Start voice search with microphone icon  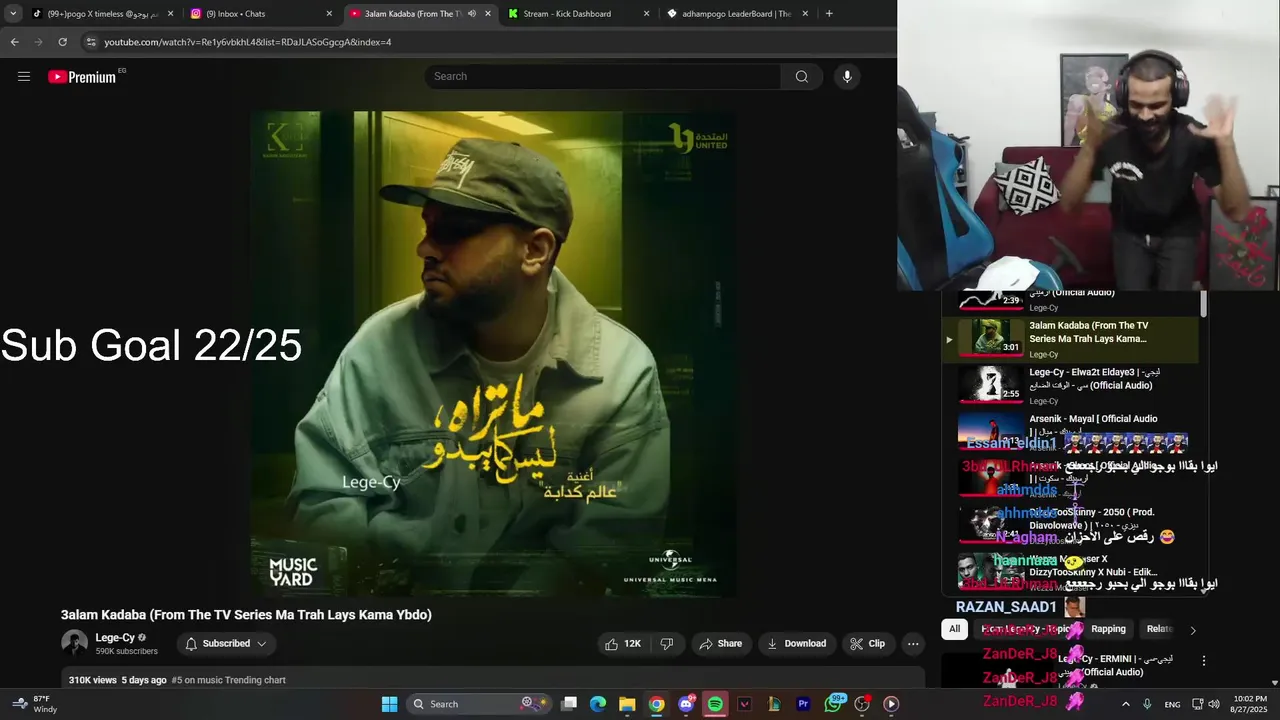(847, 77)
